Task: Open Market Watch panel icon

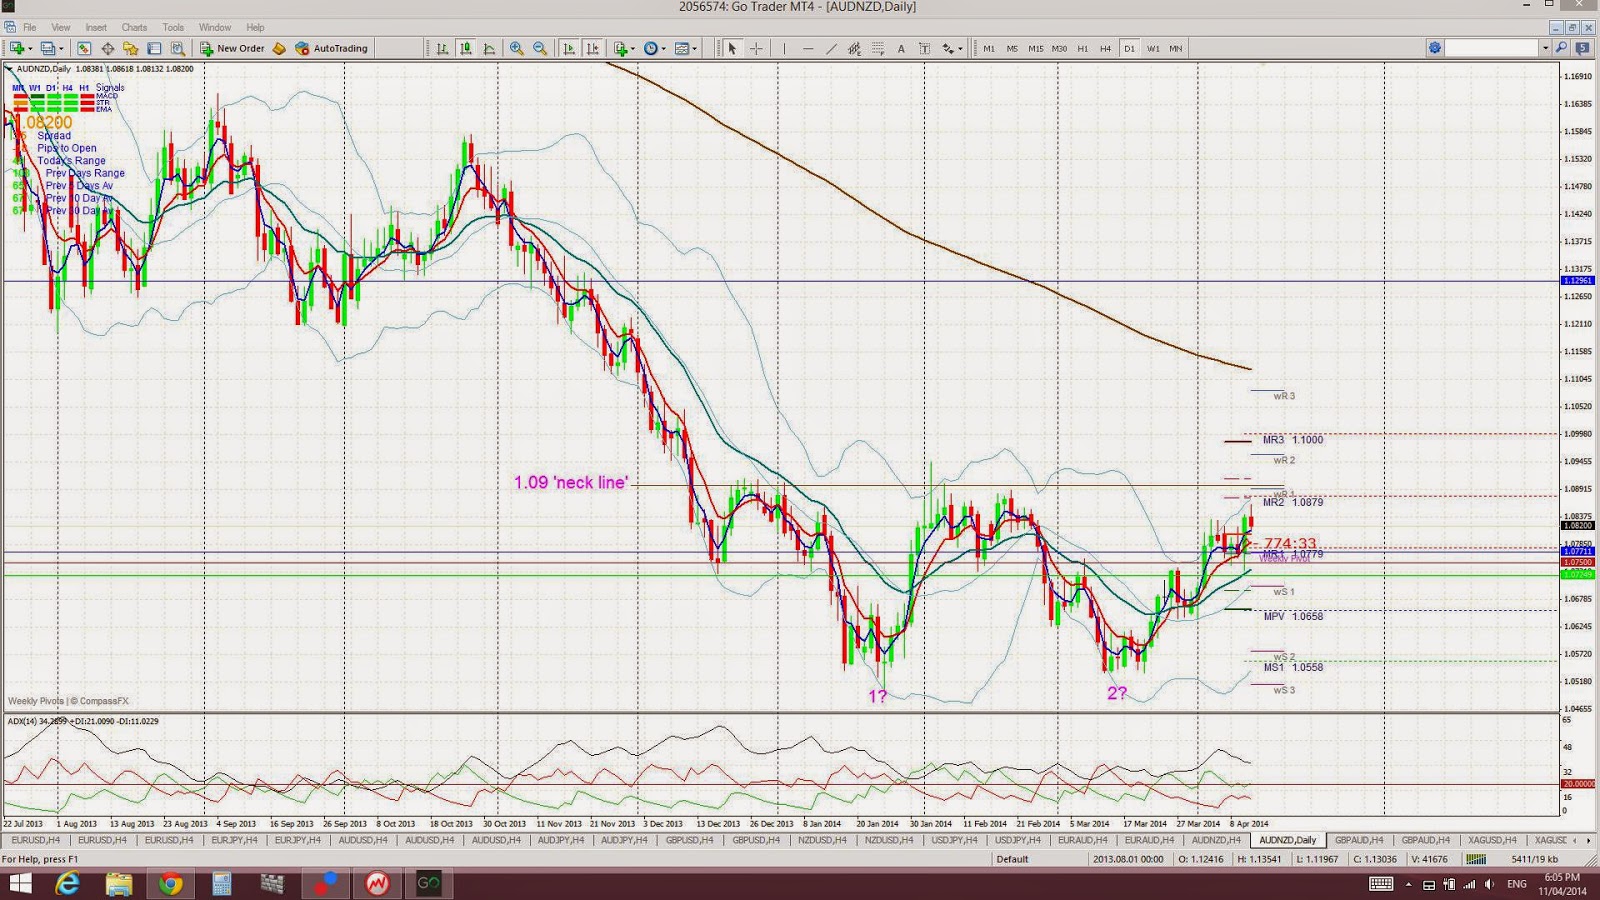Action: click(83, 48)
